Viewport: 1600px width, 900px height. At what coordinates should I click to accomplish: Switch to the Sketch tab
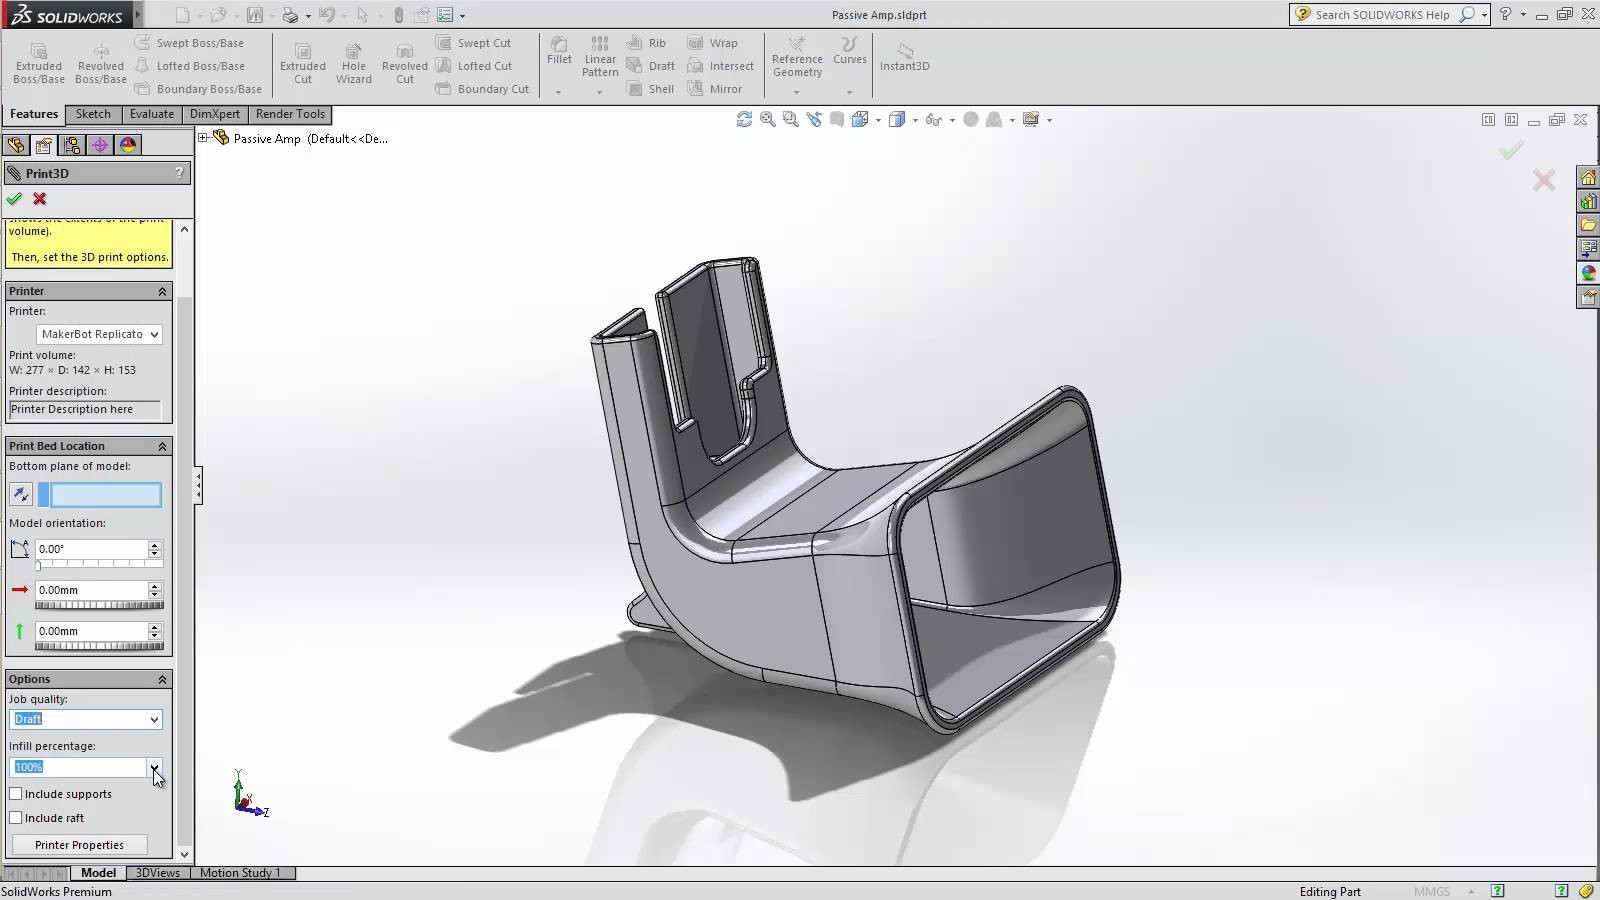93,114
